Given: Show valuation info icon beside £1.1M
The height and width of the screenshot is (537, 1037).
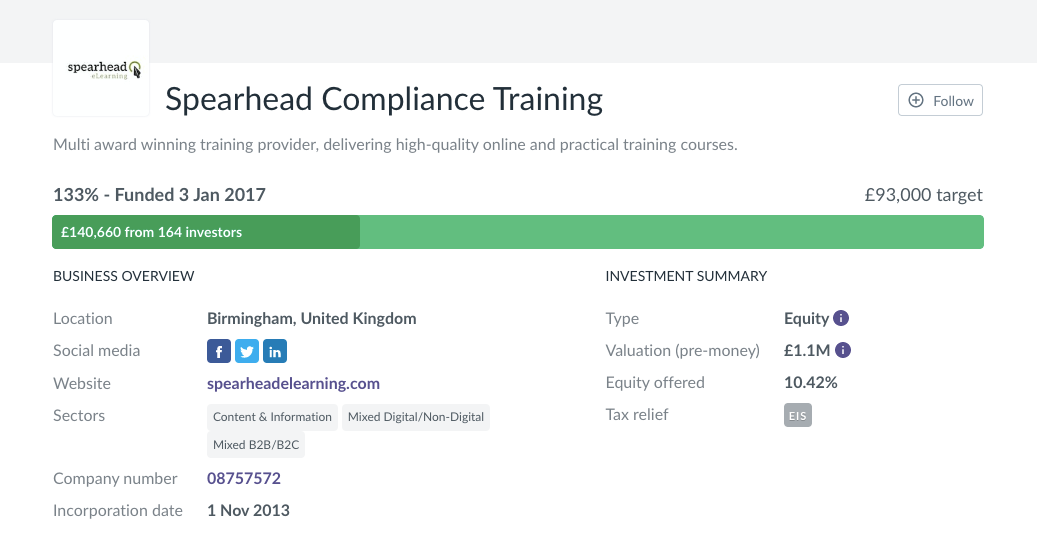Looking at the screenshot, I should coord(843,351).
